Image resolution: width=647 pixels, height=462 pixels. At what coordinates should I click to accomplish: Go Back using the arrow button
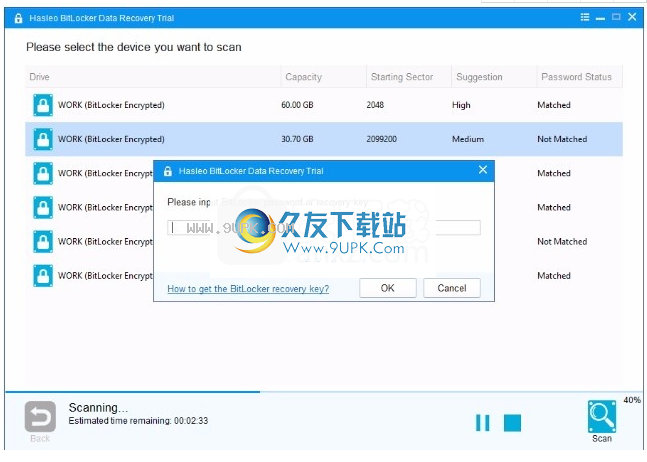pyautogui.click(x=40, y=417)
